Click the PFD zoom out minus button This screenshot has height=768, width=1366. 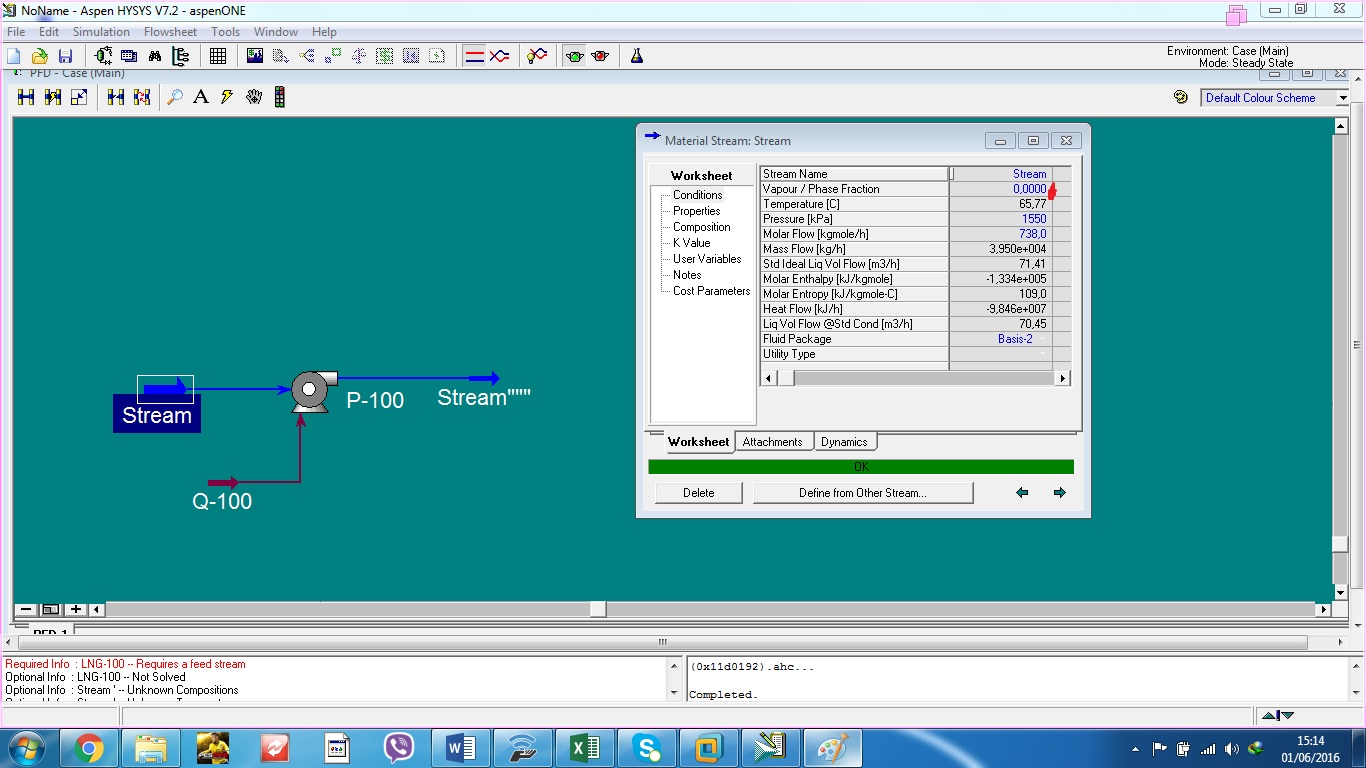coord(26,609)
